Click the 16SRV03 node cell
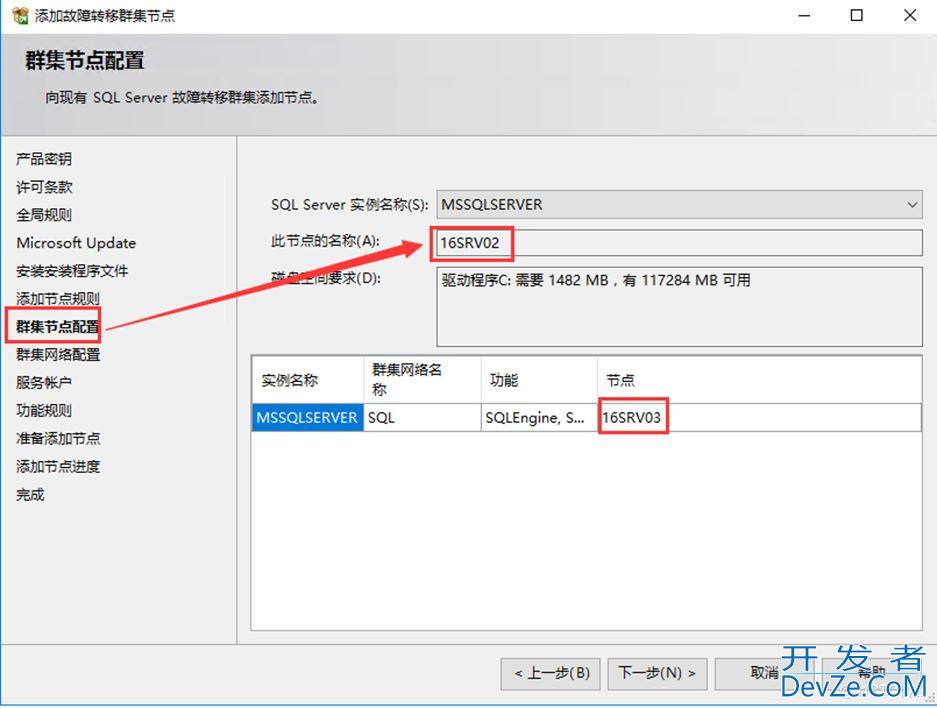 760,418
